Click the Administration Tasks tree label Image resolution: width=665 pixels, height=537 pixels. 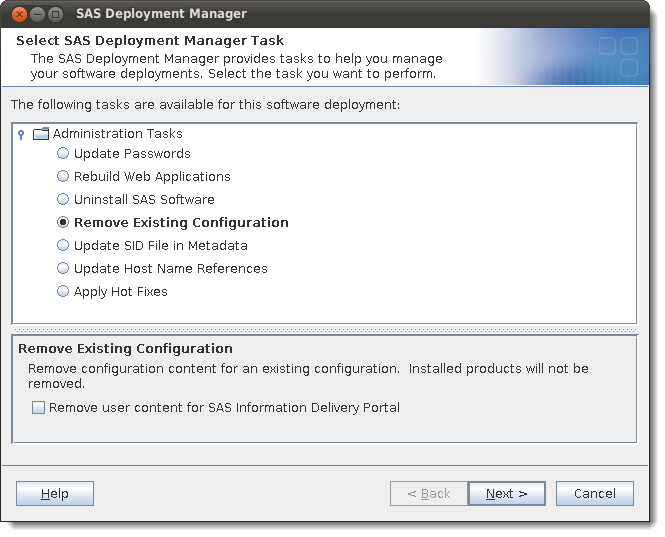(117, 134)
